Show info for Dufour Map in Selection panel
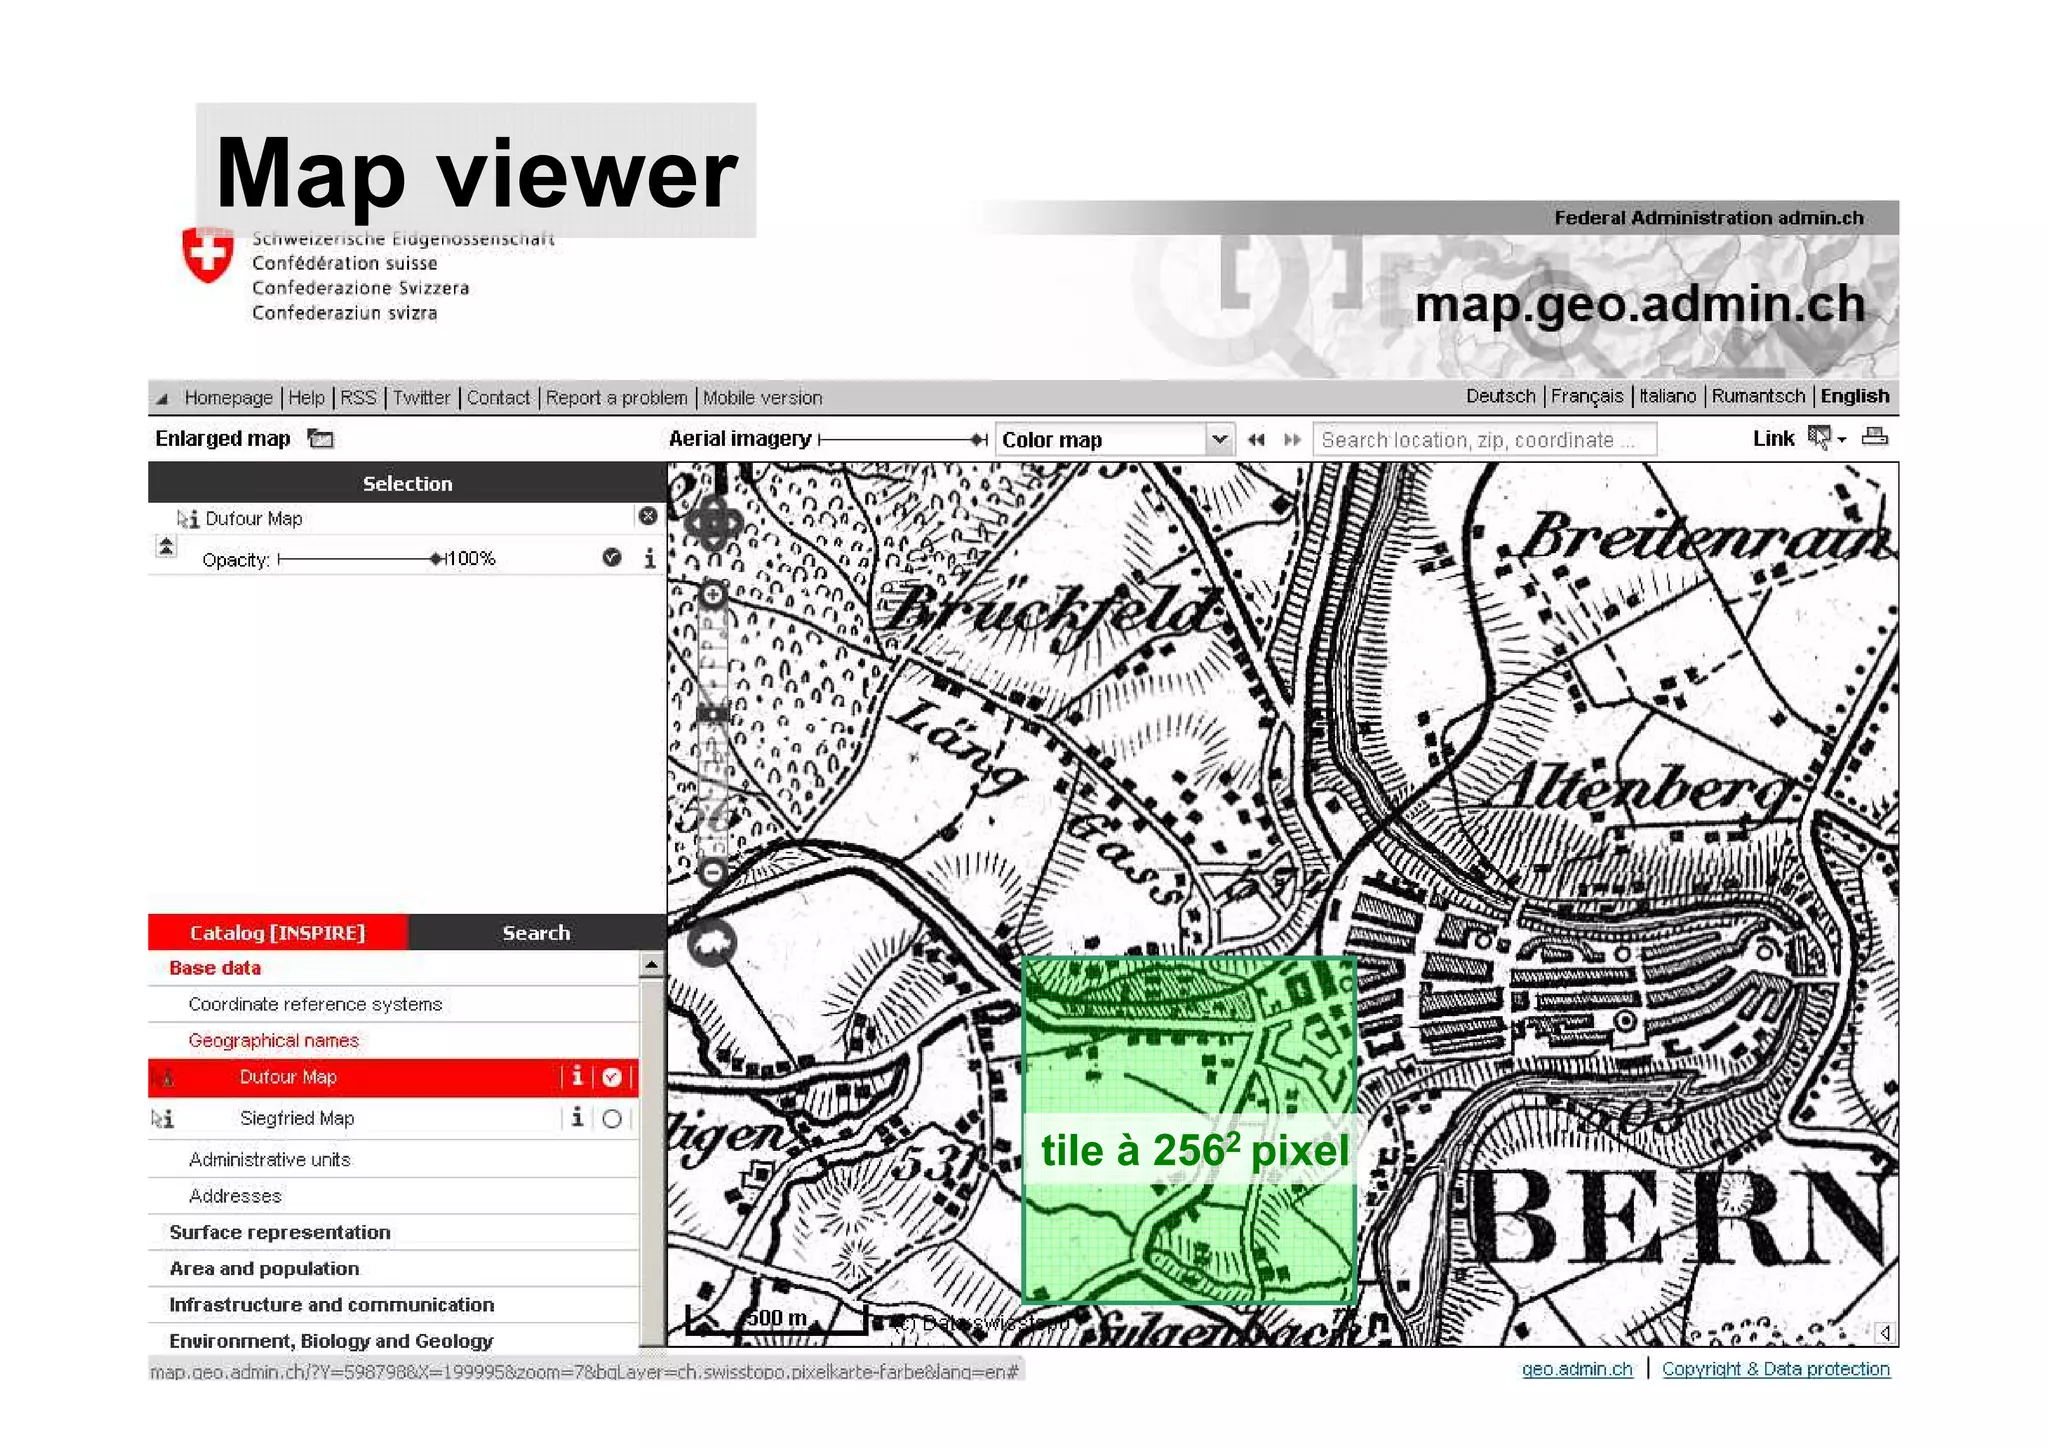The height and width of the screenshot is (1447, 2048). pyautogui.click(x=650, y=558)
